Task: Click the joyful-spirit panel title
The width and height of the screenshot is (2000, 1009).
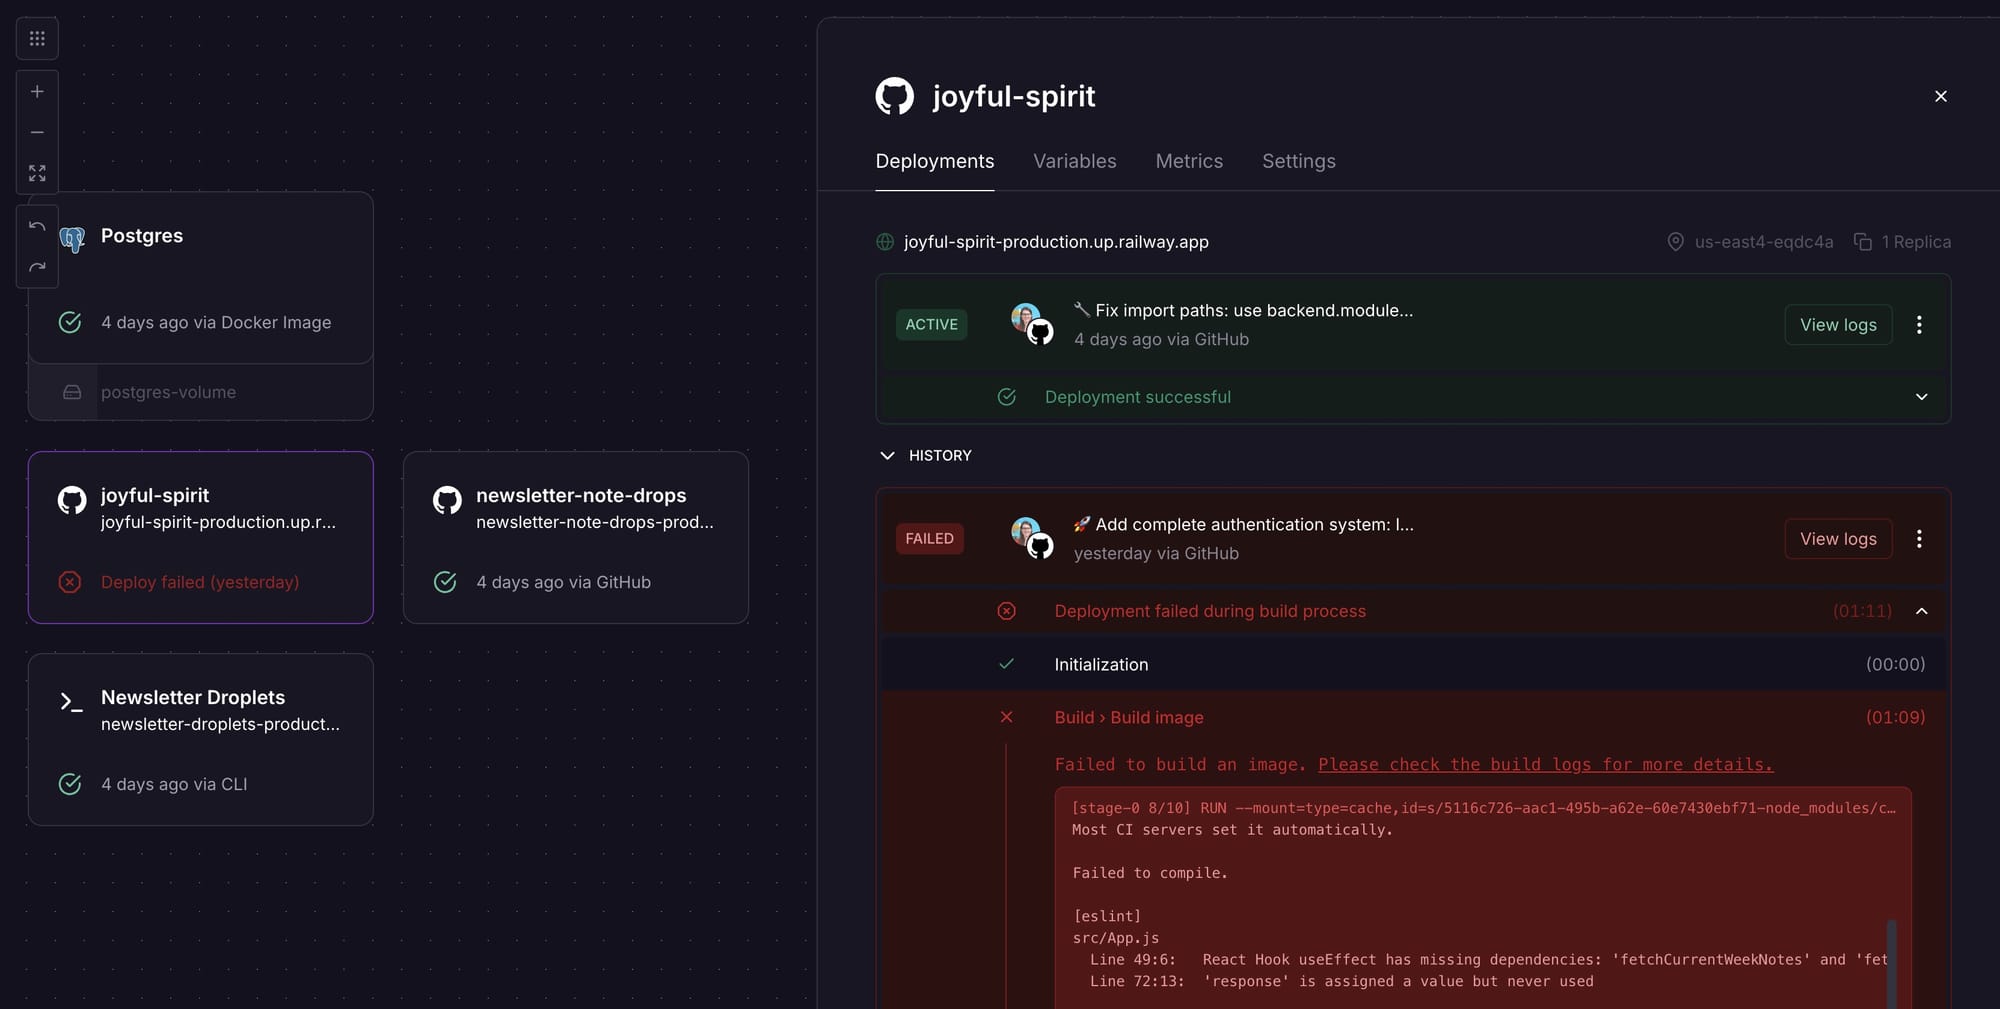Action: (x=1014, y=96)
